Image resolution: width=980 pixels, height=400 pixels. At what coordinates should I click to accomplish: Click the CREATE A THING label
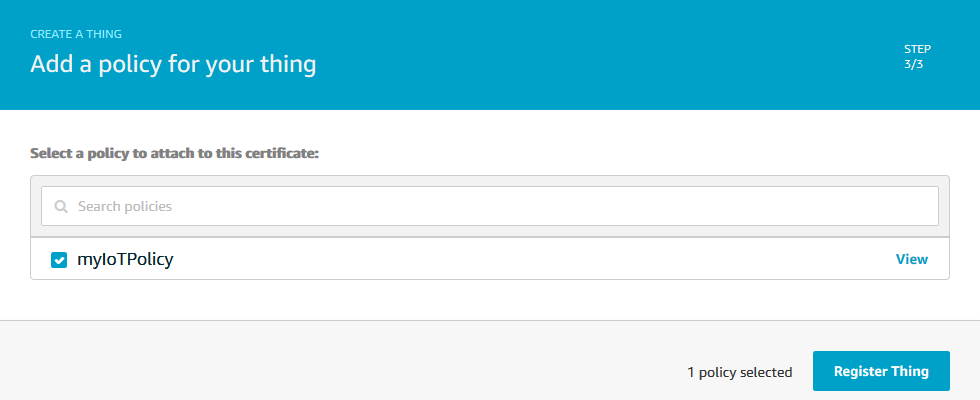76,34
